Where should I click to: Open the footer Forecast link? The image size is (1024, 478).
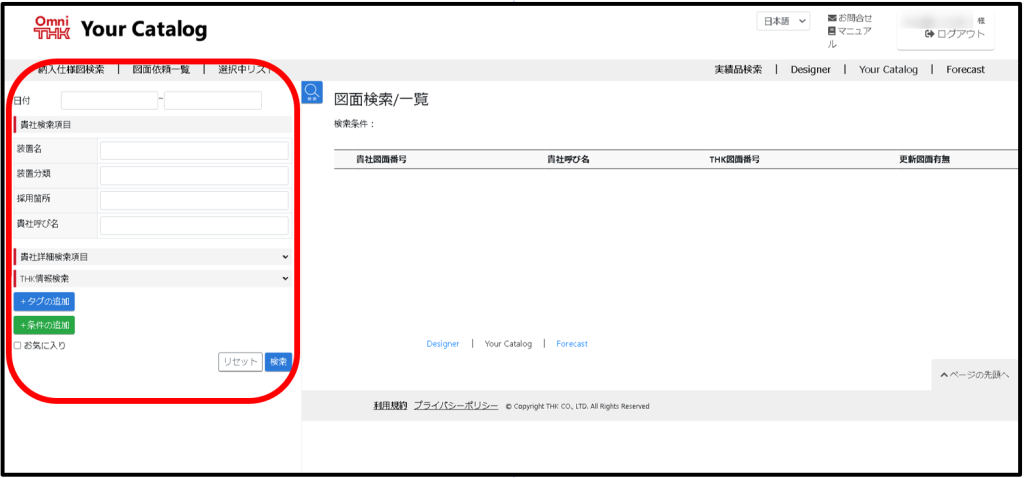[x=572, y=344]
